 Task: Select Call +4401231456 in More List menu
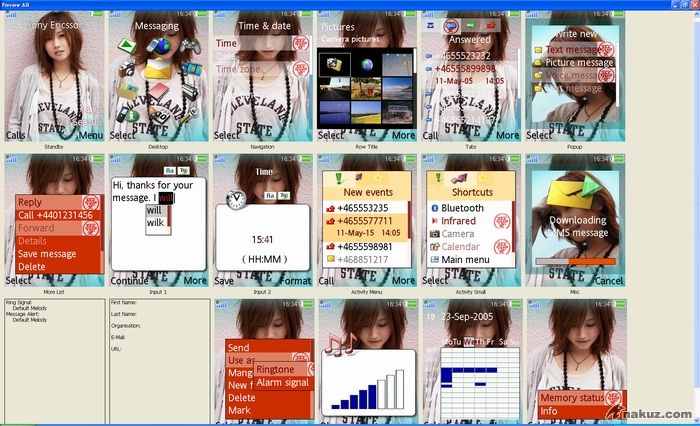[57, 215]
